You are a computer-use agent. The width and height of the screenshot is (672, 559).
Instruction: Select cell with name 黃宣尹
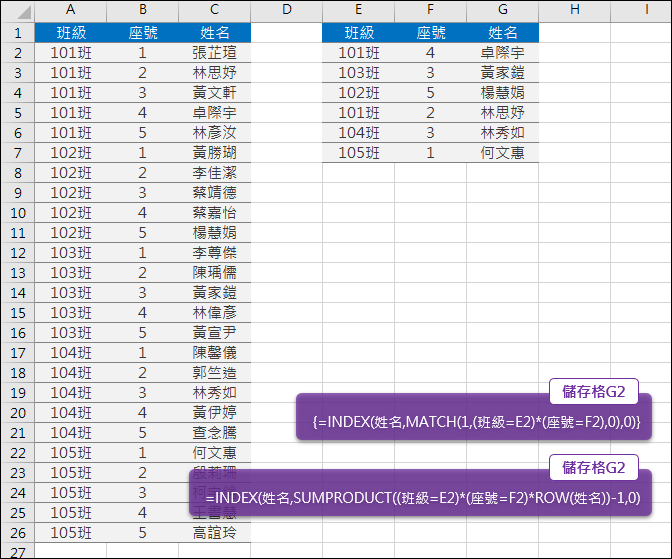coord(215,333)
